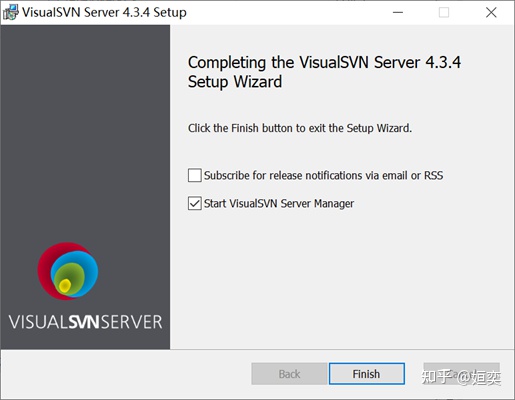Click the greyed-out maximize icon
Screen dimensions: 515x400
[444, 12]
